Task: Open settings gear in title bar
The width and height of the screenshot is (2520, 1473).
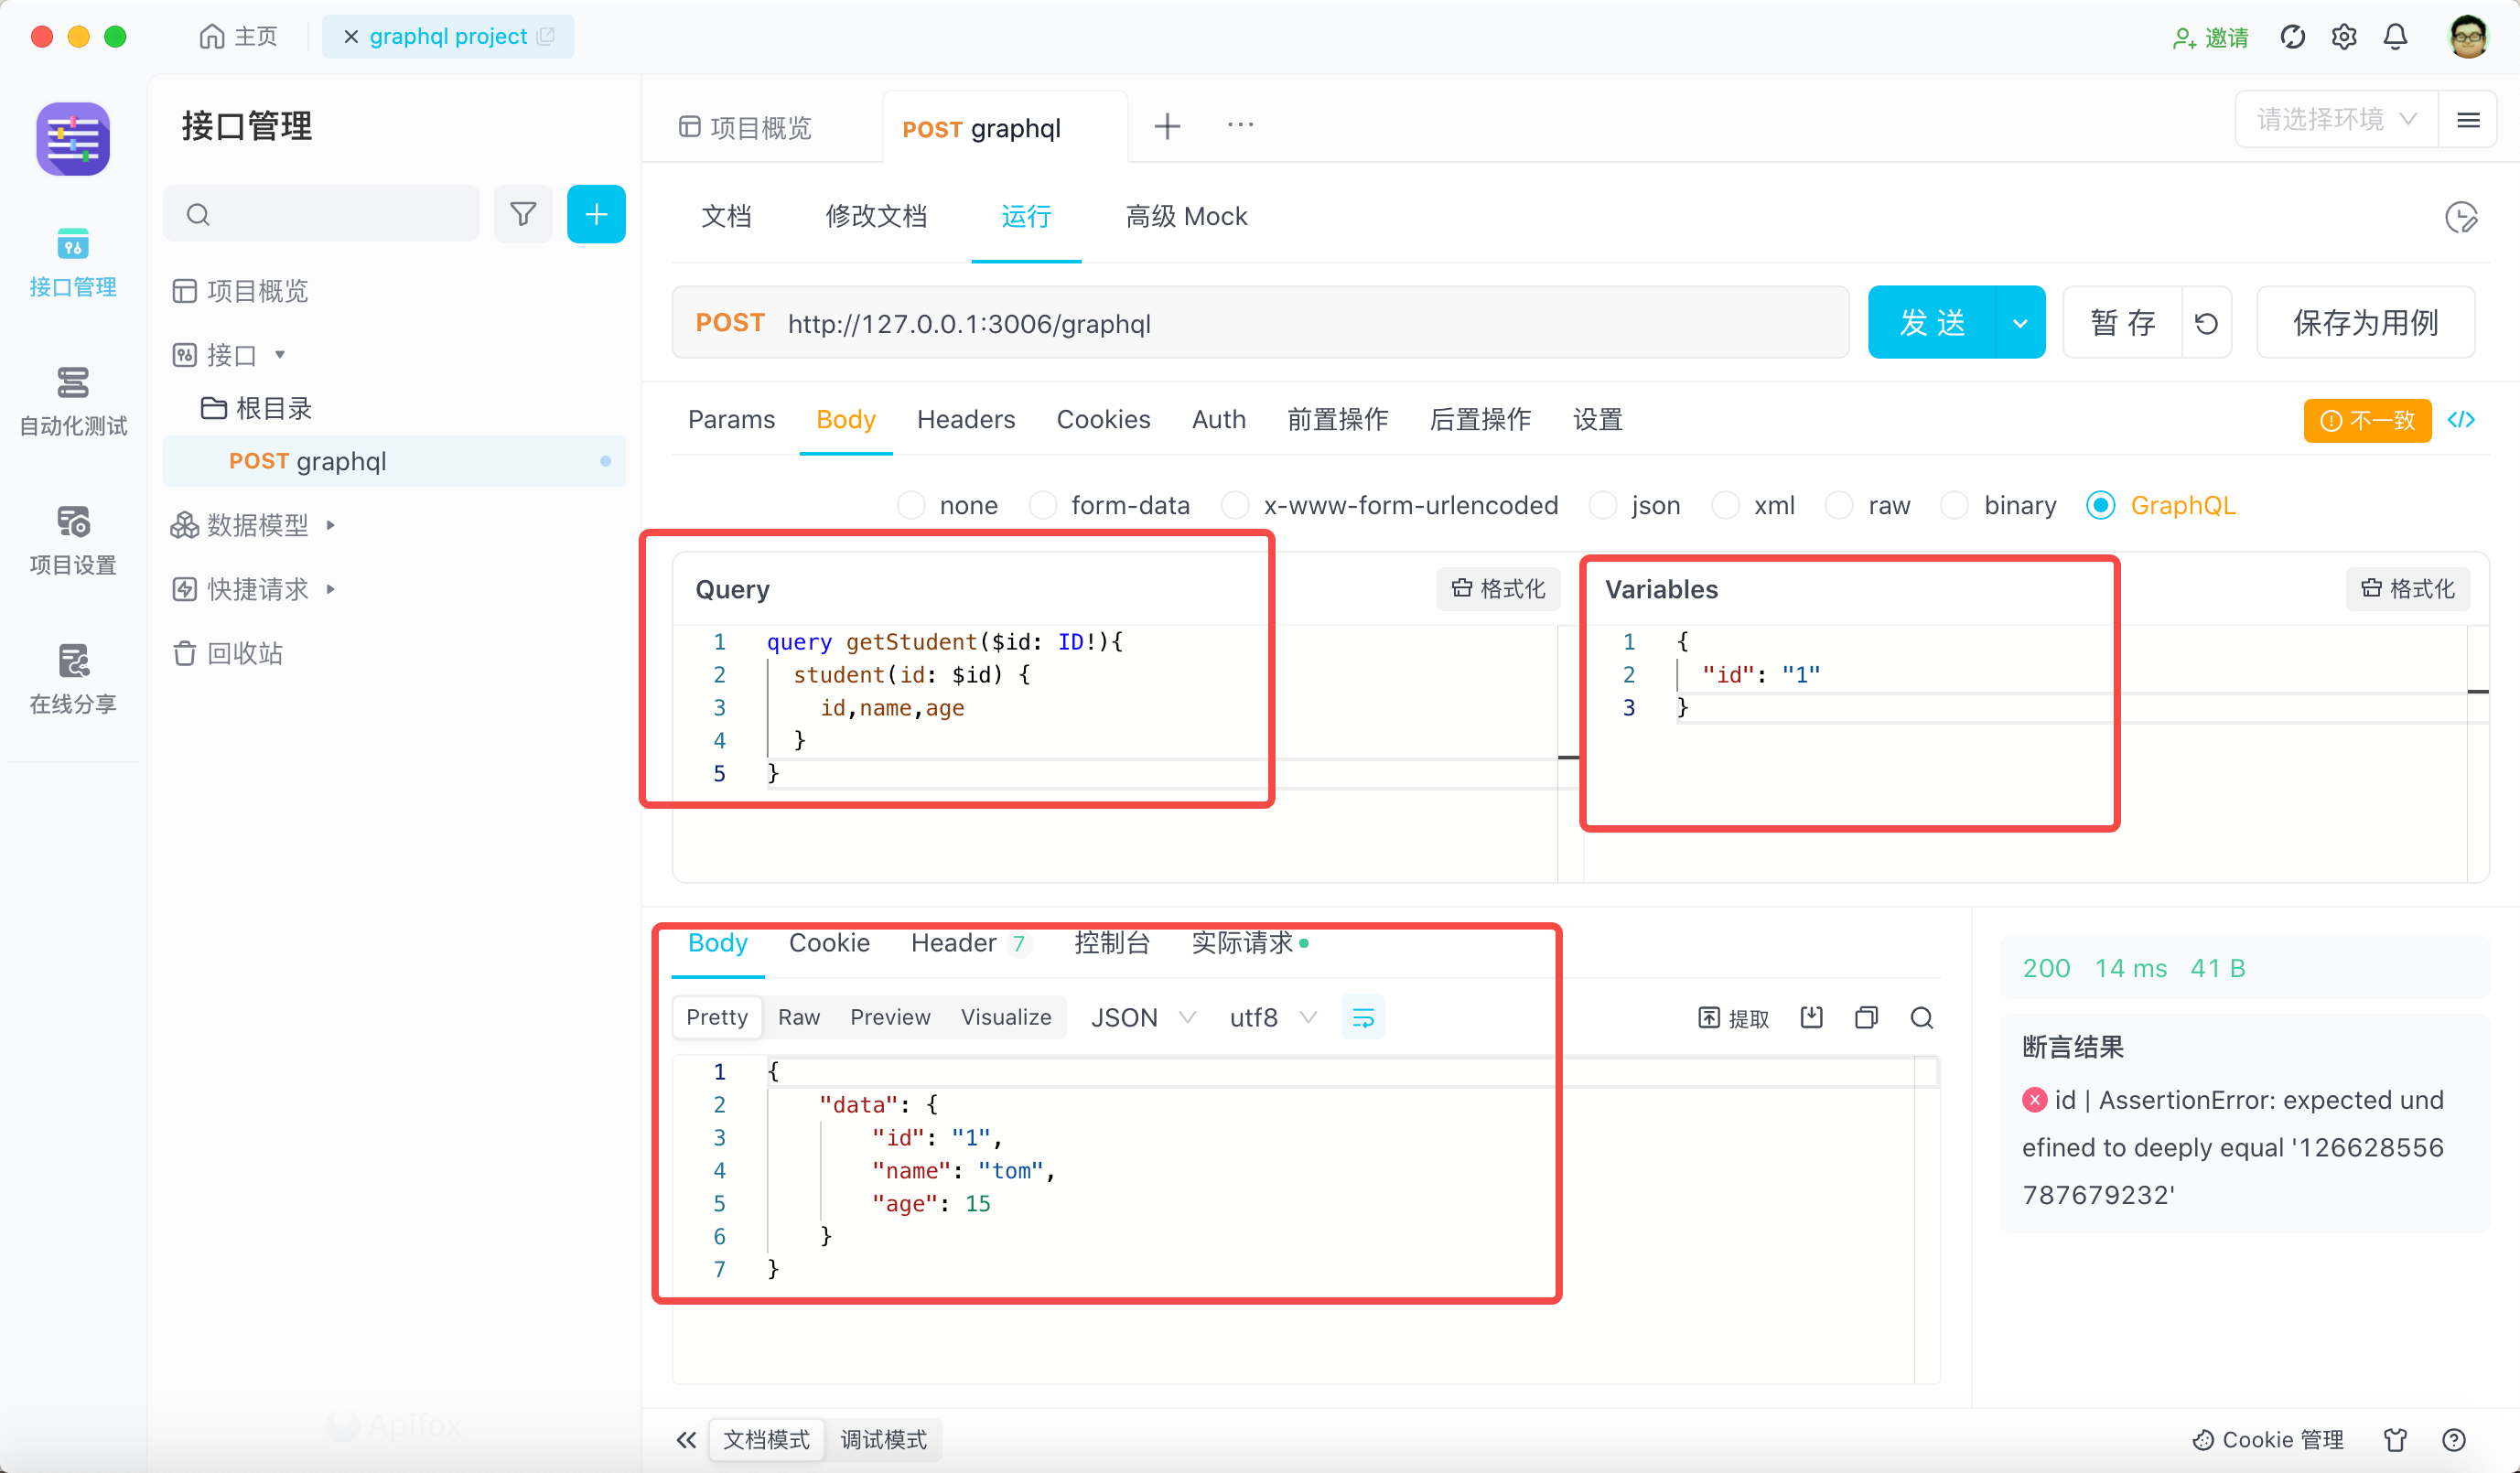Action: 2343,37
